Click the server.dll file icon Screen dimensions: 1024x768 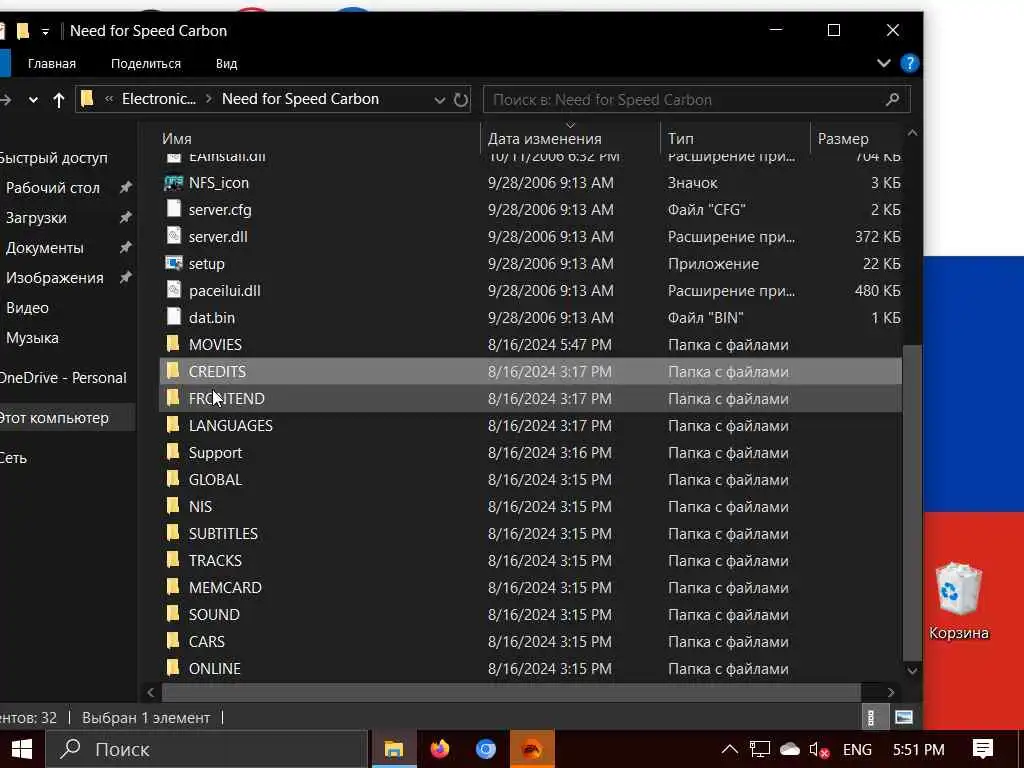coord(173,236)
